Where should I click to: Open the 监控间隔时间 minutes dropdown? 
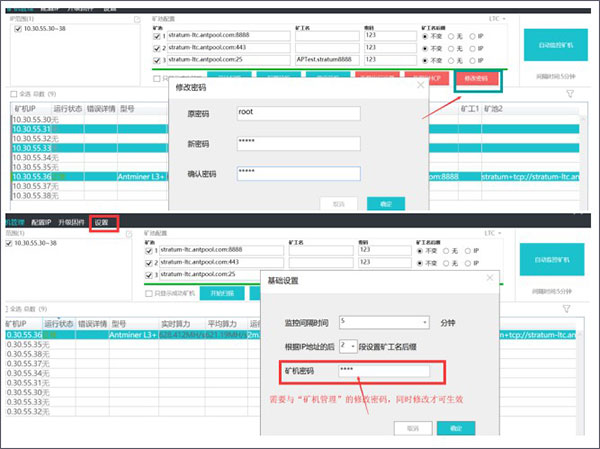click(x=384, y=322)
